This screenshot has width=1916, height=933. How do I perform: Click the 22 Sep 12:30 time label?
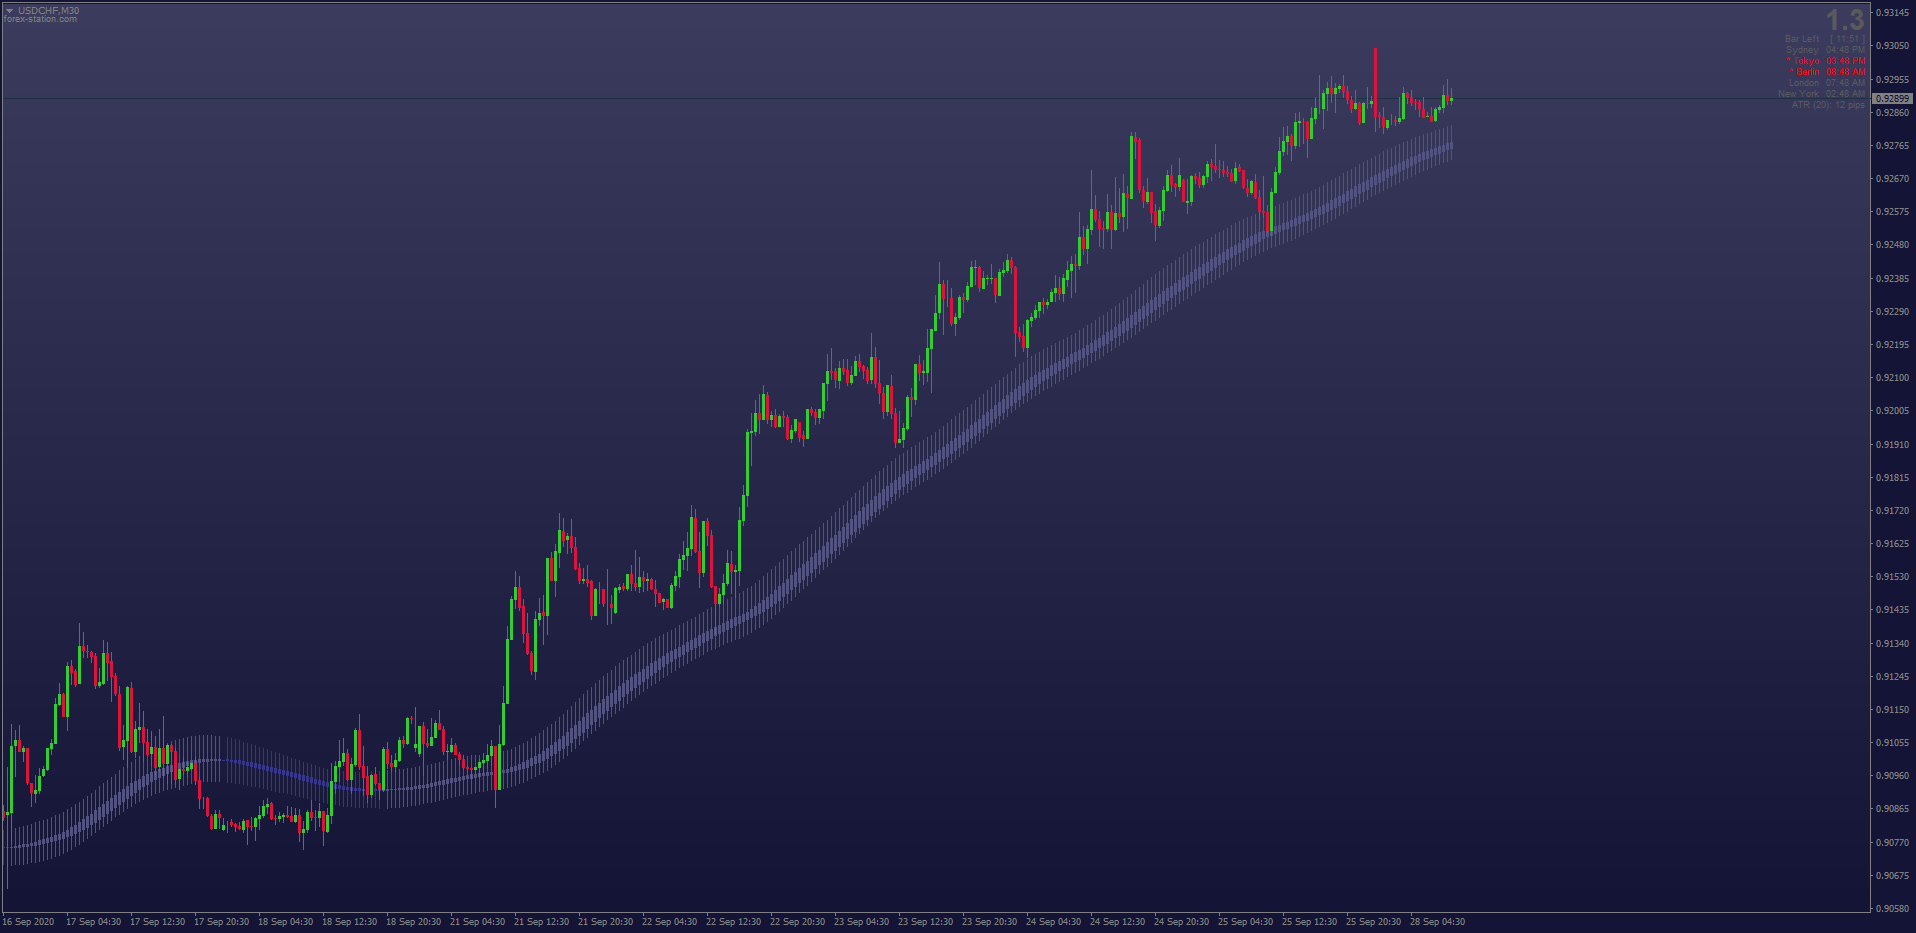pos(734,922)
